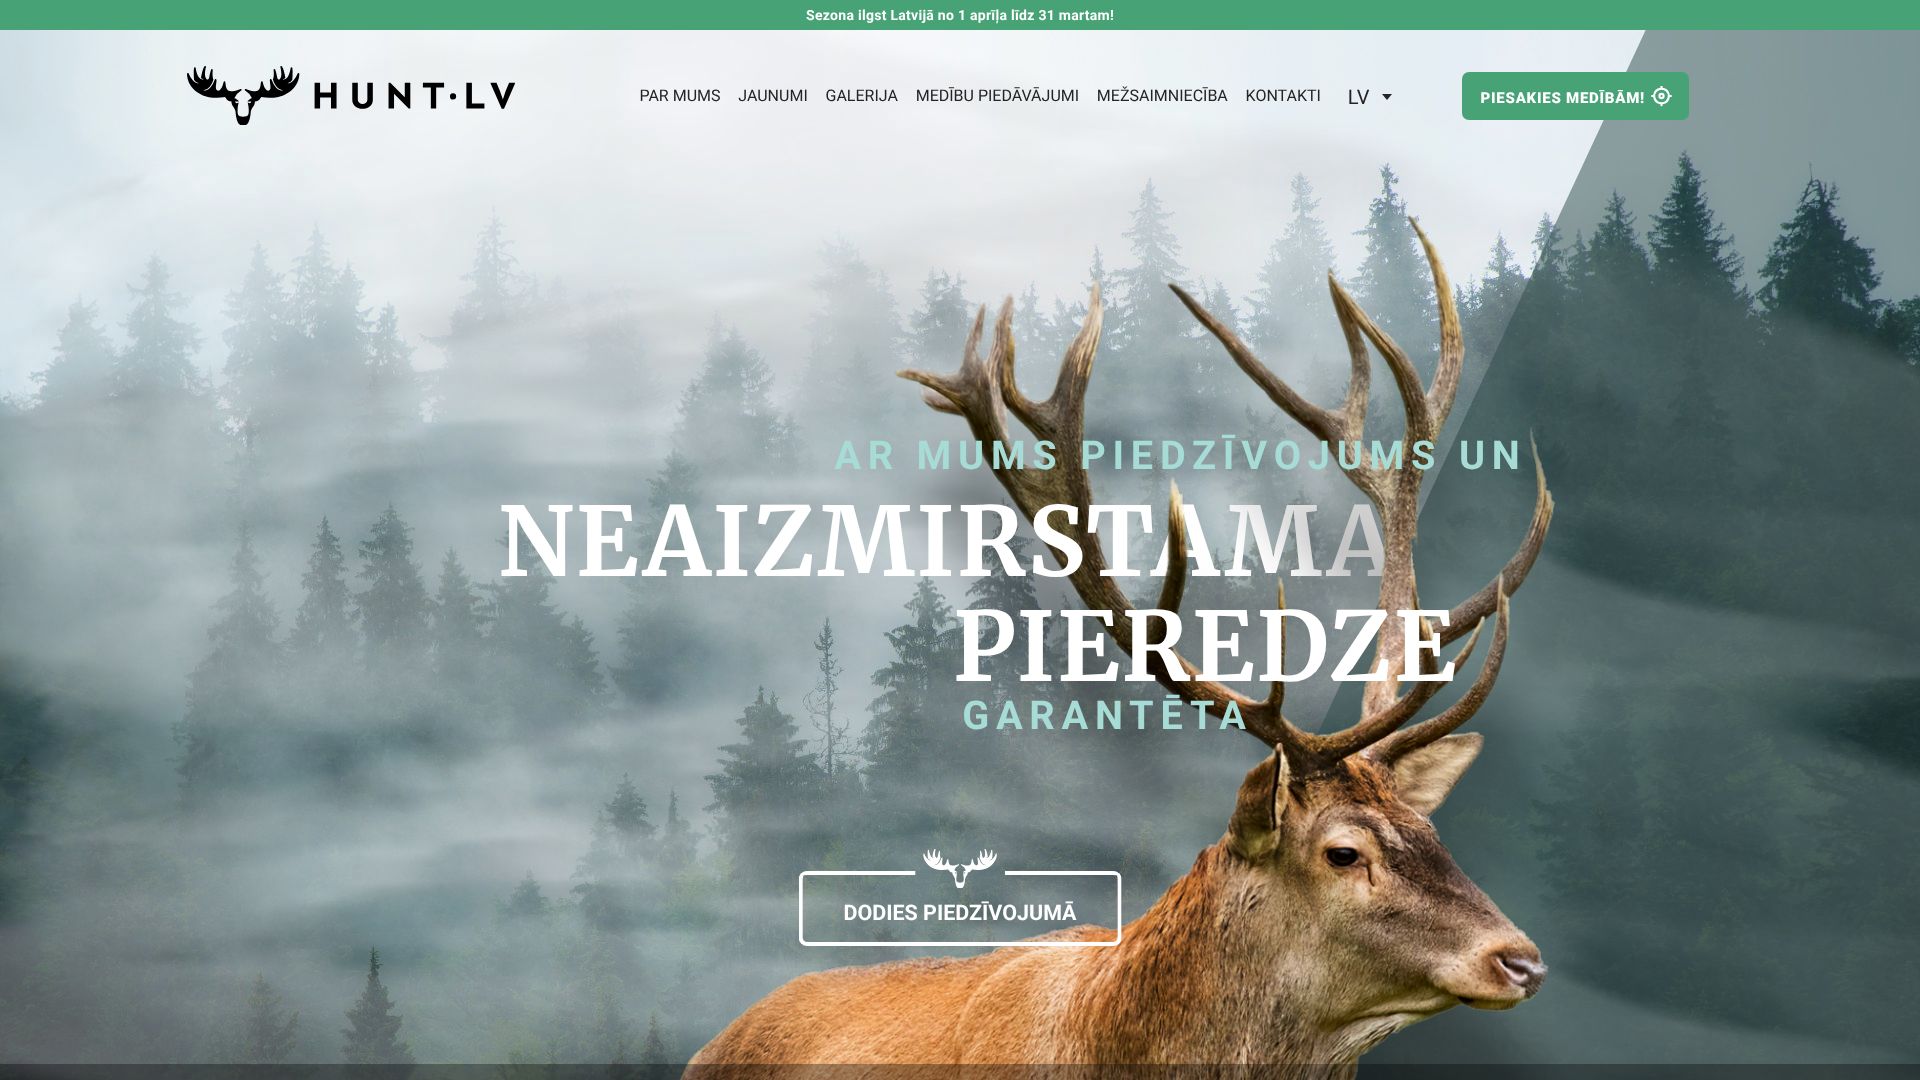Select the LV language label
Screen dimensions: 1920x1080
coord(1358,97)
